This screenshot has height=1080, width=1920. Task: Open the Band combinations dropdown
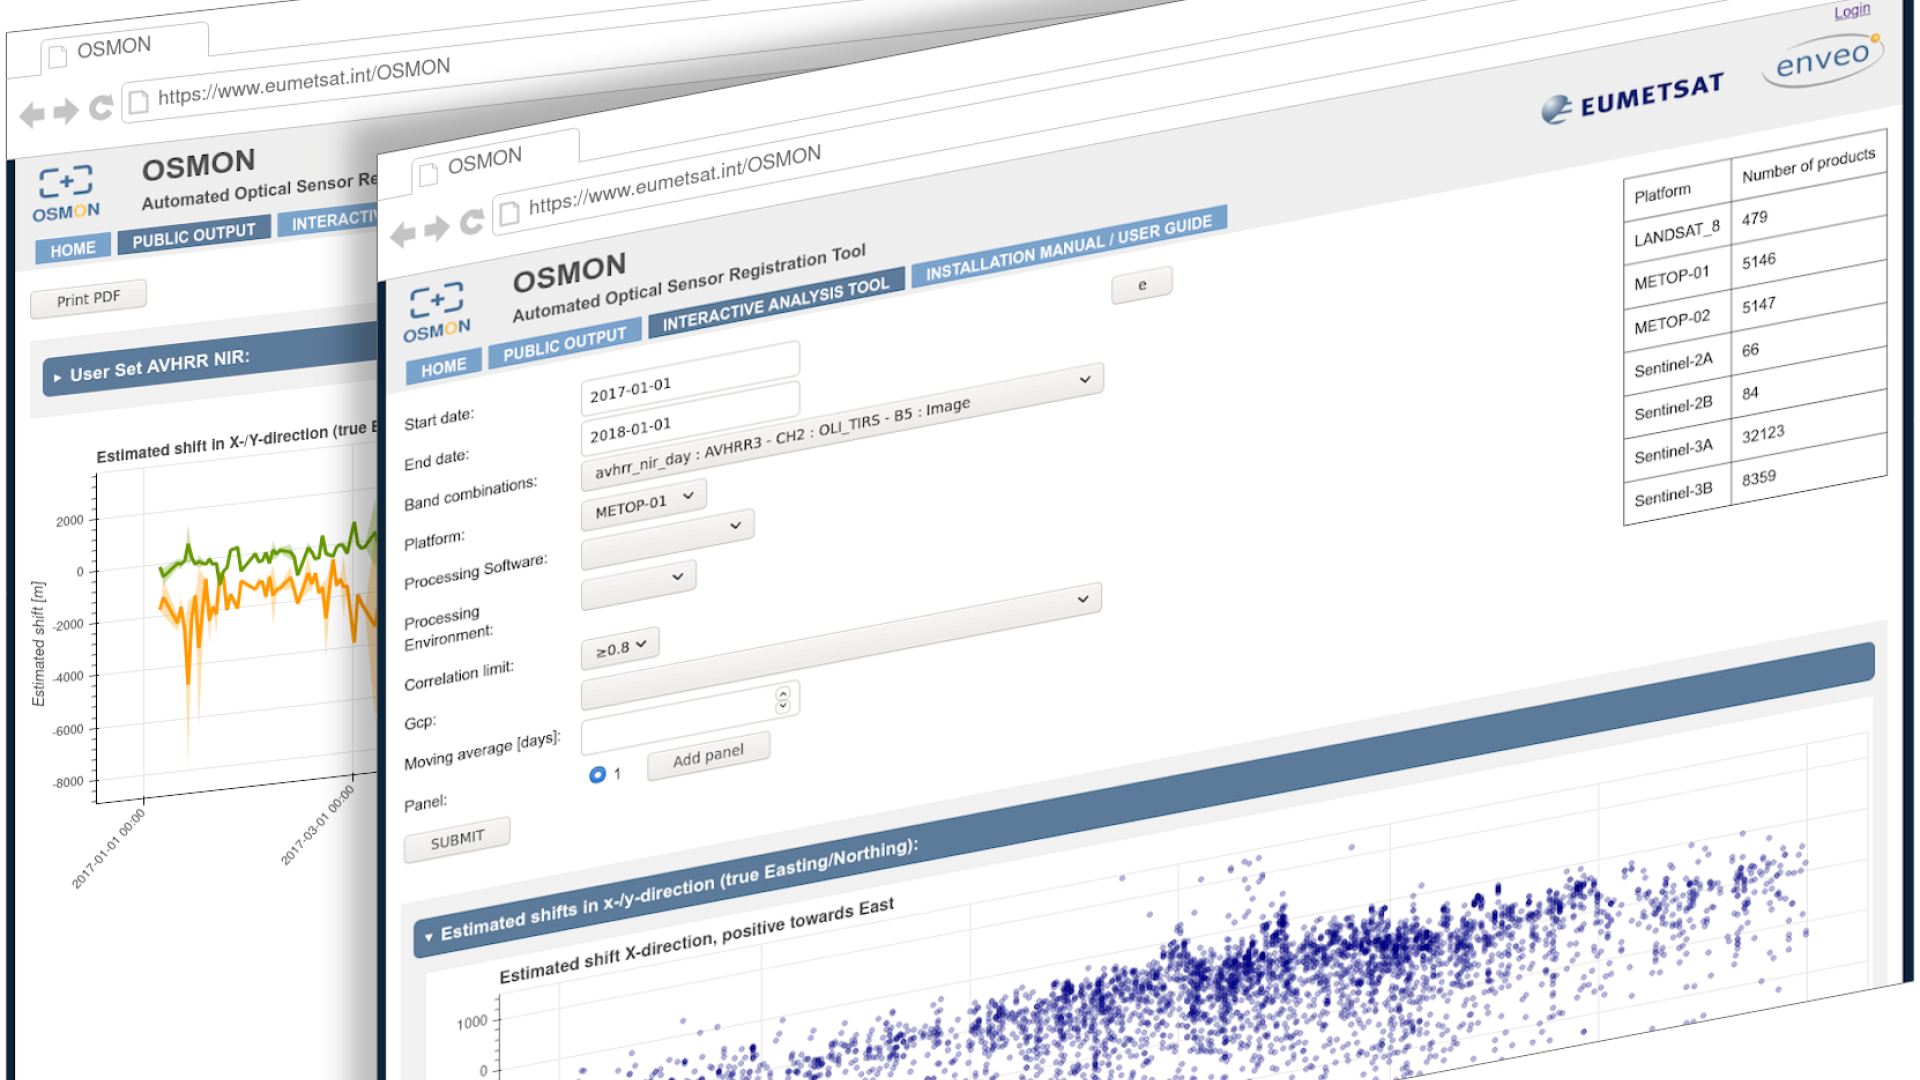click(842, 426)
